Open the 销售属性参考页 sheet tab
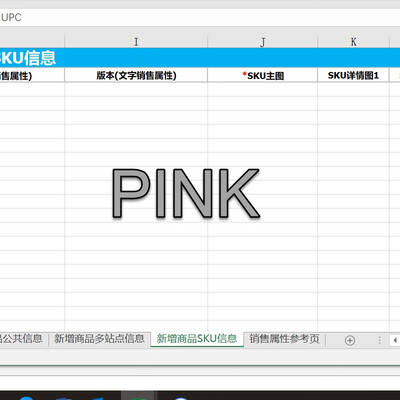 (x=284, y=339)
